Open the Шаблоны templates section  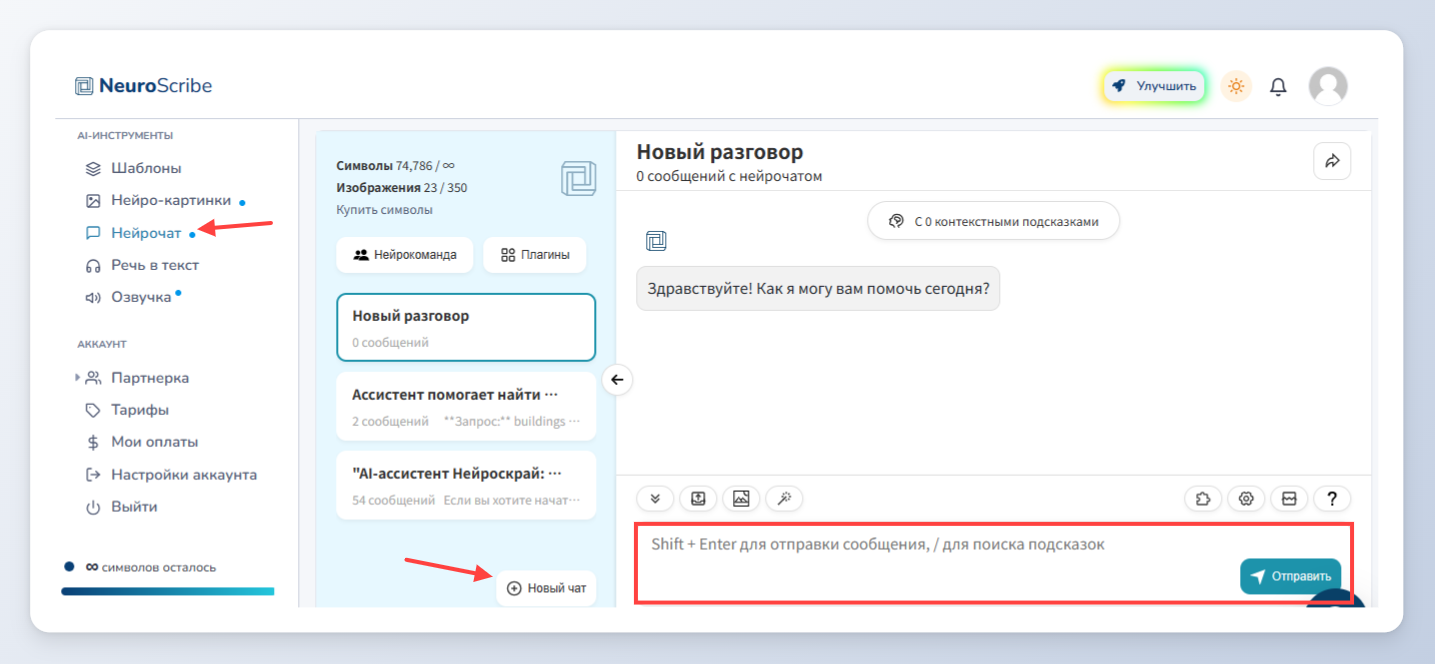(146, 168)
